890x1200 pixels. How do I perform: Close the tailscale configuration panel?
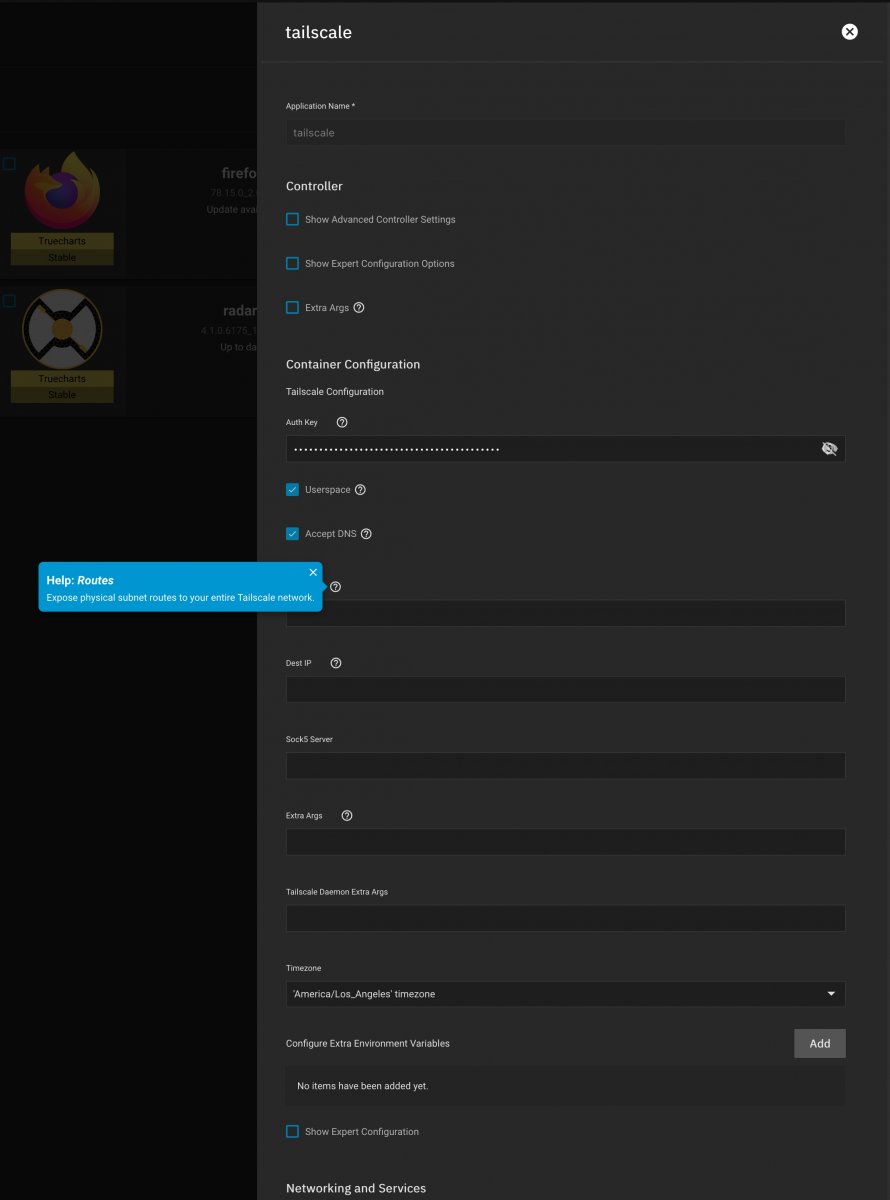pos(849,32)
